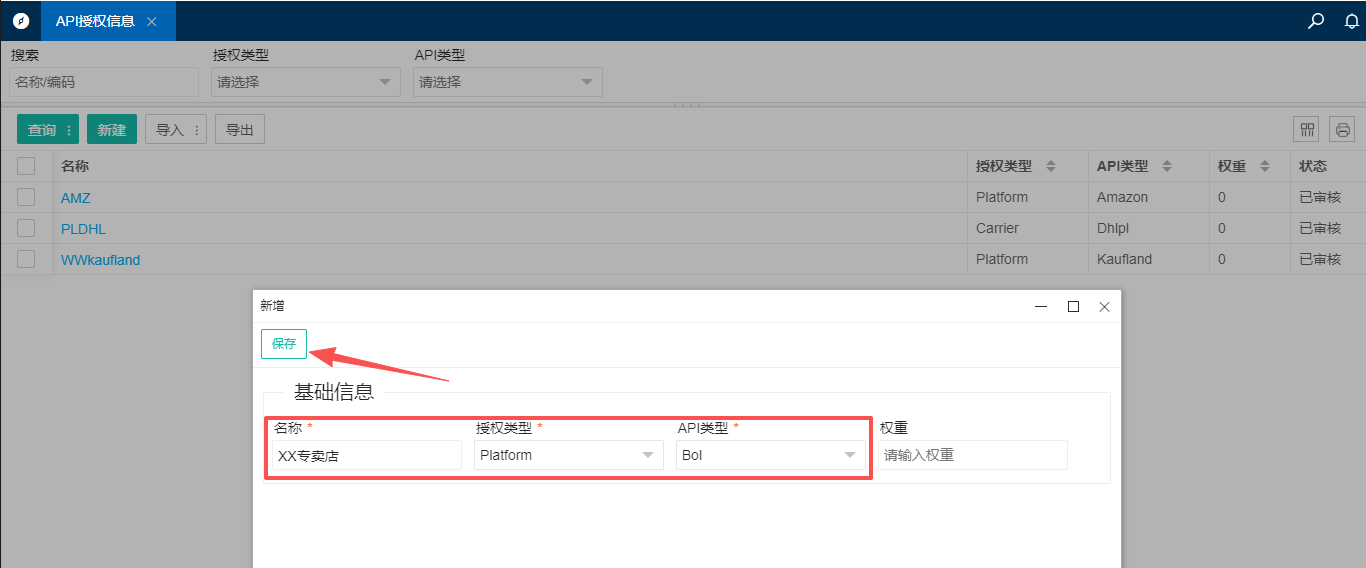Open the PLDHL record link
This screenshot has height=568, width=1366.
(x=83, y=228)
